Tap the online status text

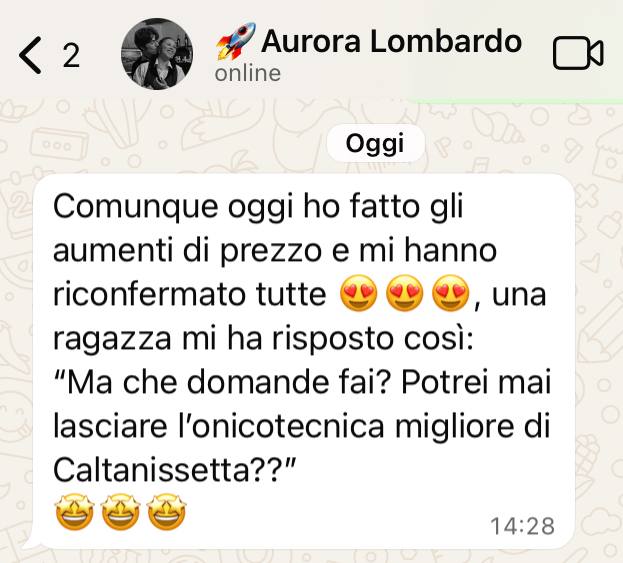click(248, 74)
